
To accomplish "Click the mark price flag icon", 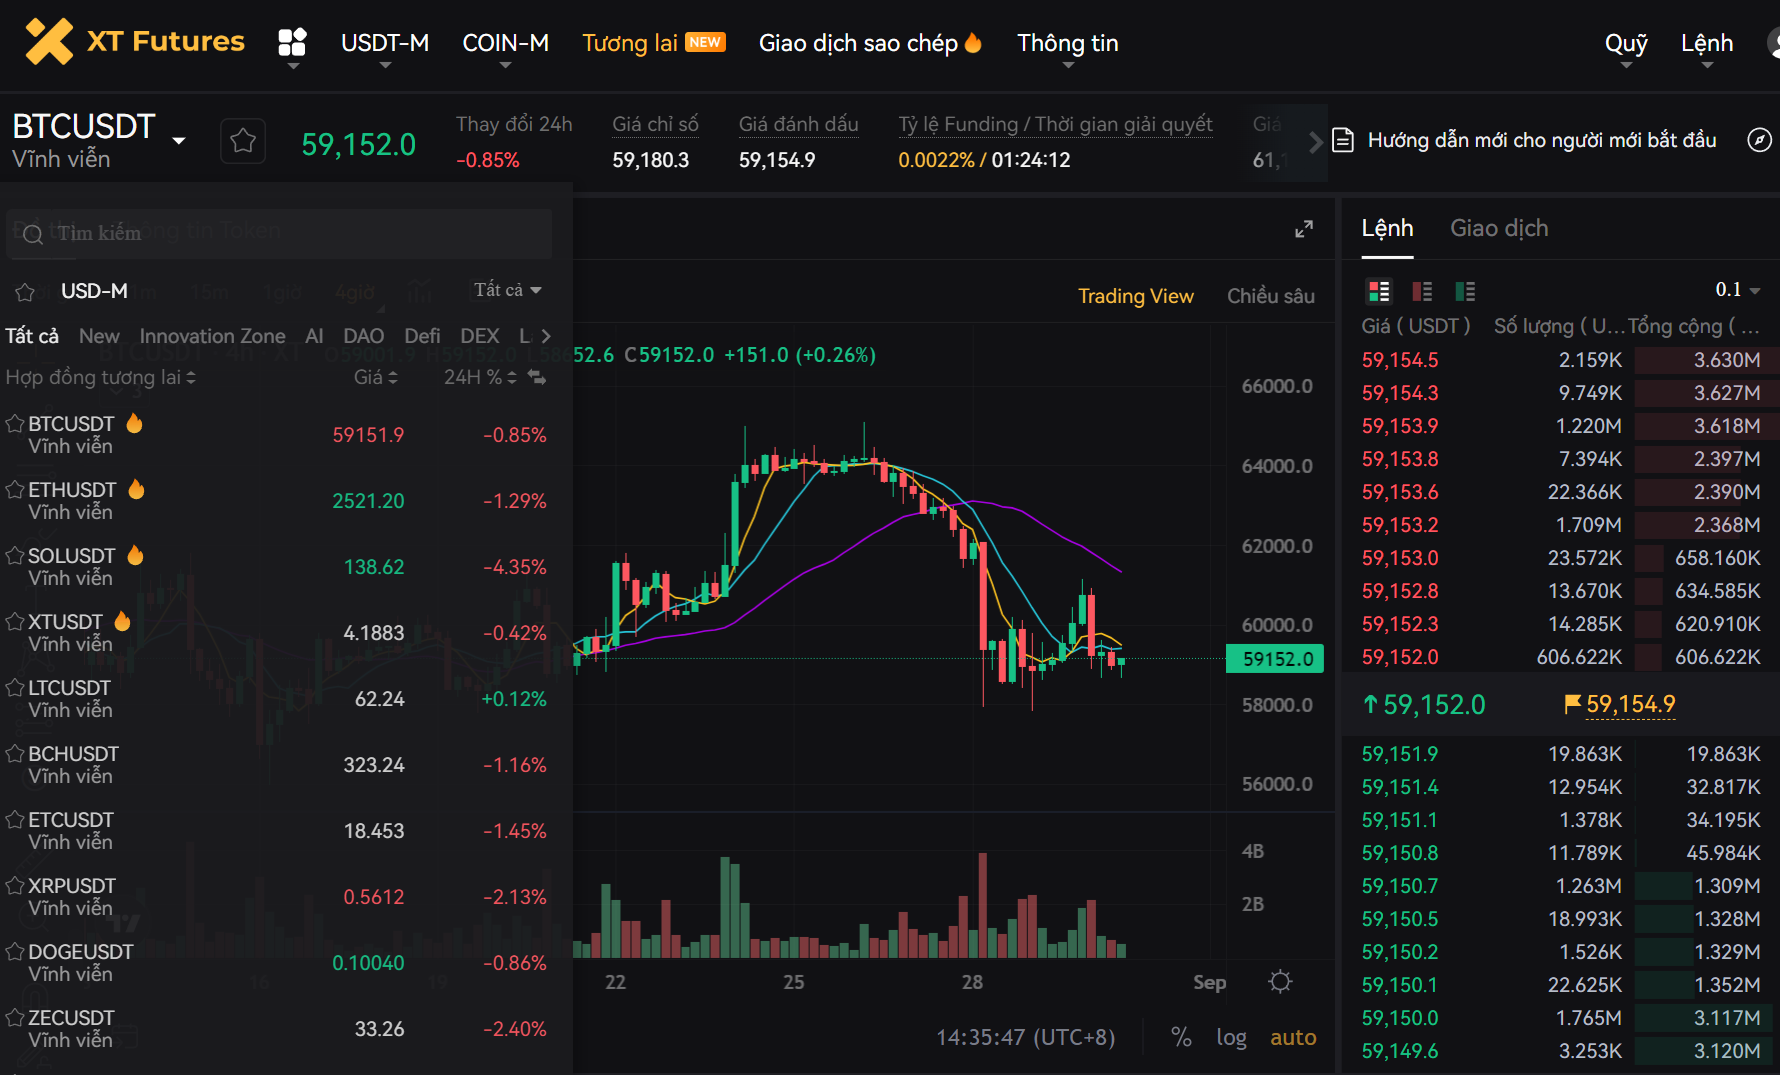I will pyautogui.click(x=1572, y=704).
